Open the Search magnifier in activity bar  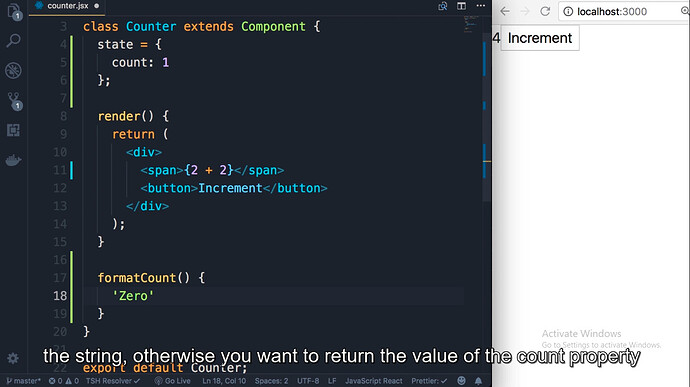click(13, 41)
